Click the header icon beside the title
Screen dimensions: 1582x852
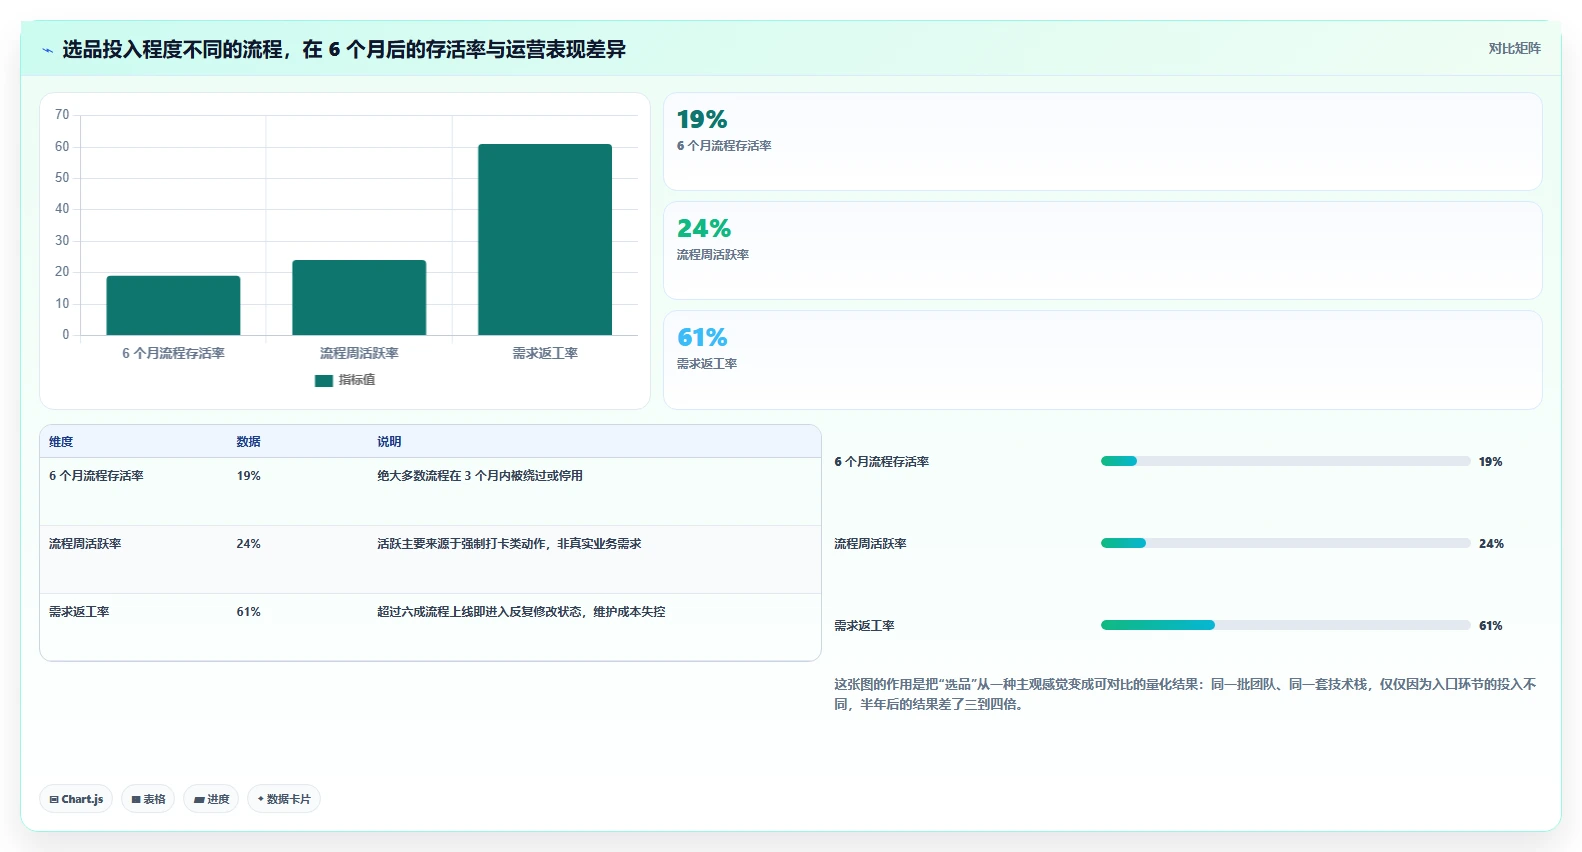click(47, 49)
